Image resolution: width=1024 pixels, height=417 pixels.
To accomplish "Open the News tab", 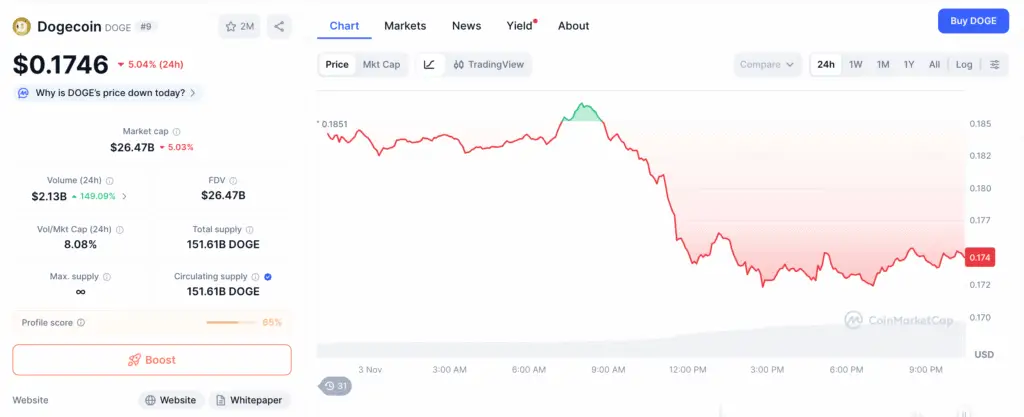I will click(466, 26).
